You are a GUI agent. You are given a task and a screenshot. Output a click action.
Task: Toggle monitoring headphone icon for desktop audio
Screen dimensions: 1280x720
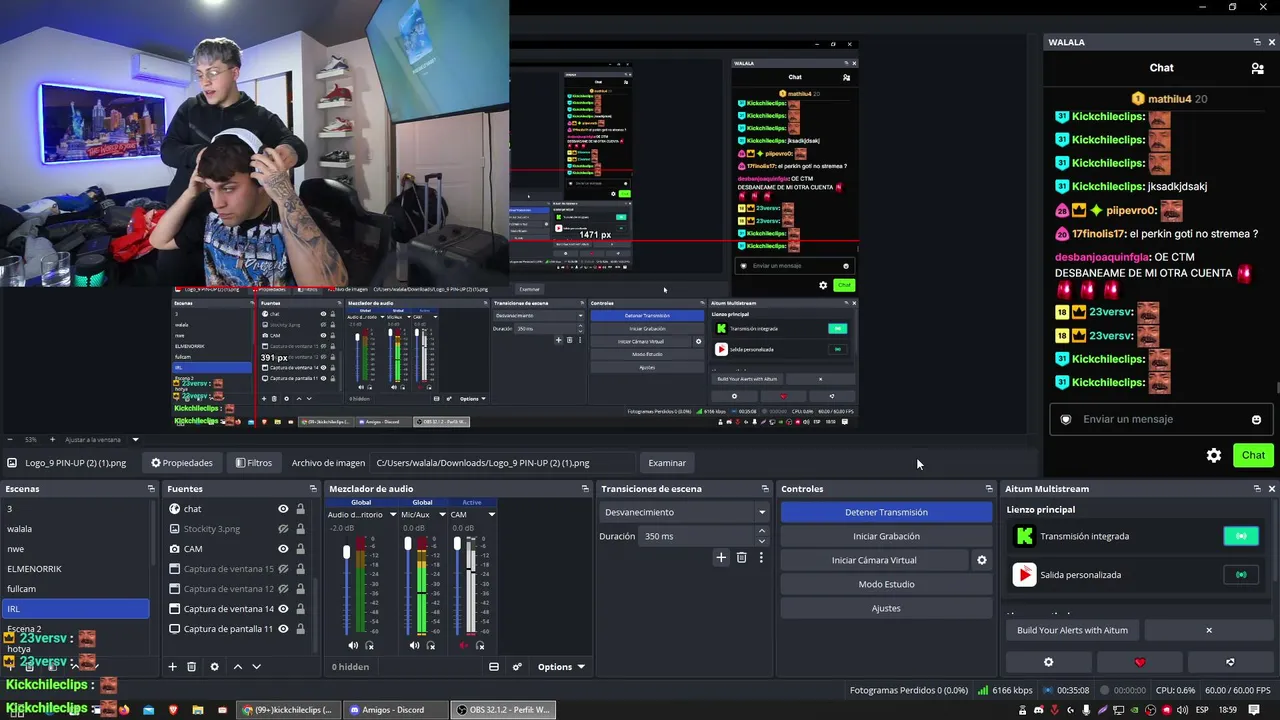click(x=369, y=646)
